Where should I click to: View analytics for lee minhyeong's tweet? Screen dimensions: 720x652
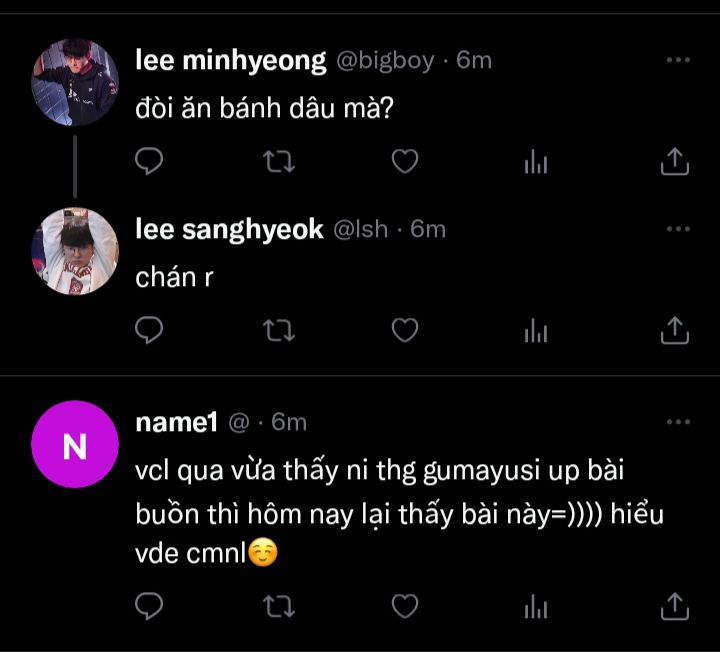tap(536, 161)
